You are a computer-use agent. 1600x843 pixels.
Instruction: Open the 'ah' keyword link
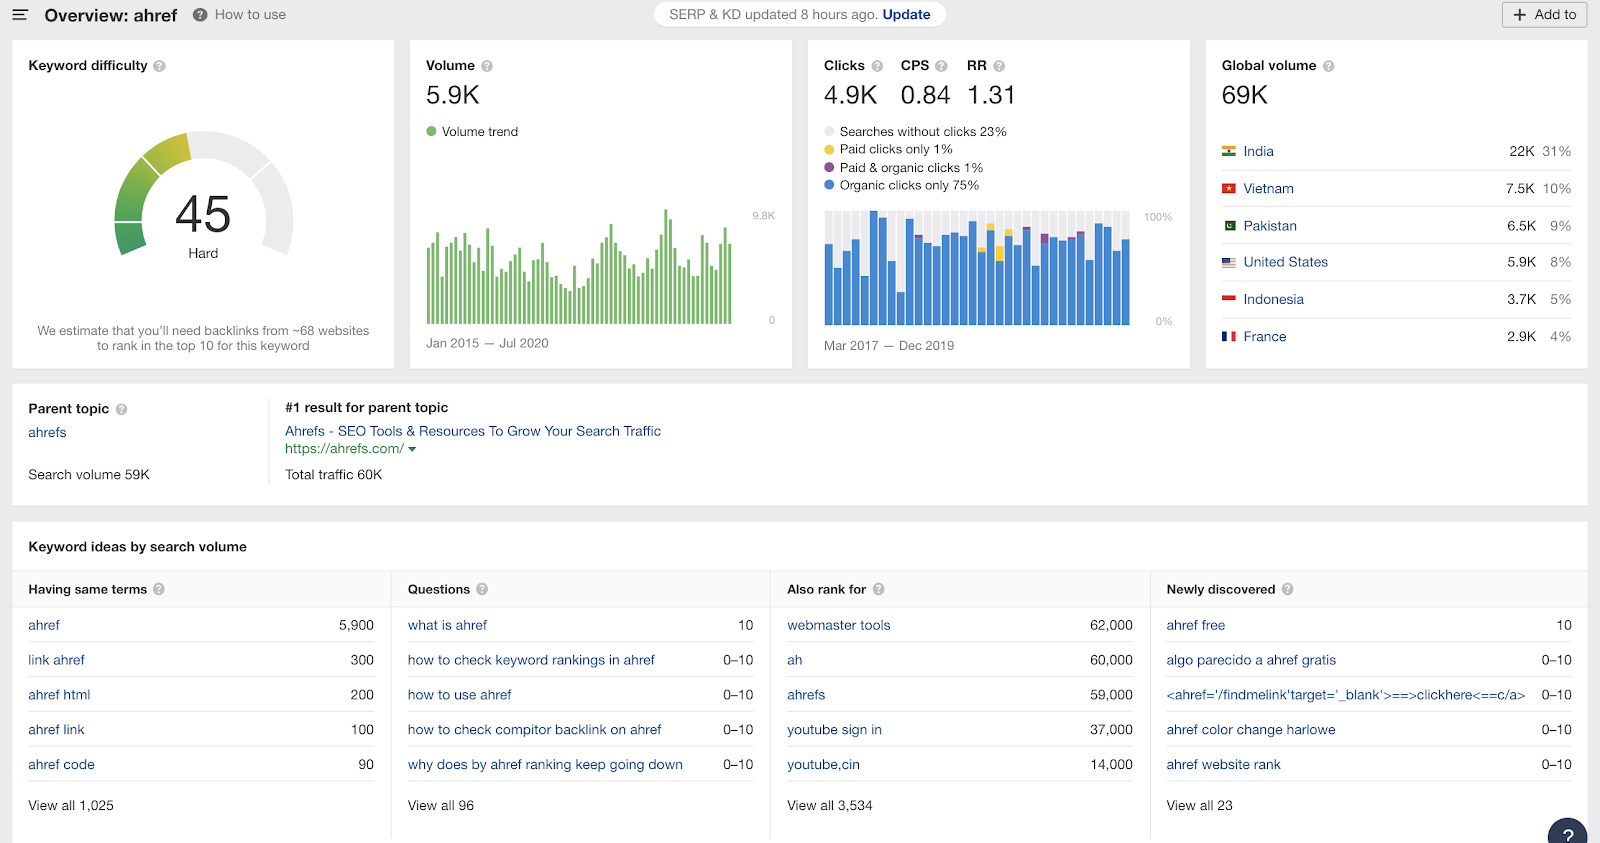click(795, 660)
